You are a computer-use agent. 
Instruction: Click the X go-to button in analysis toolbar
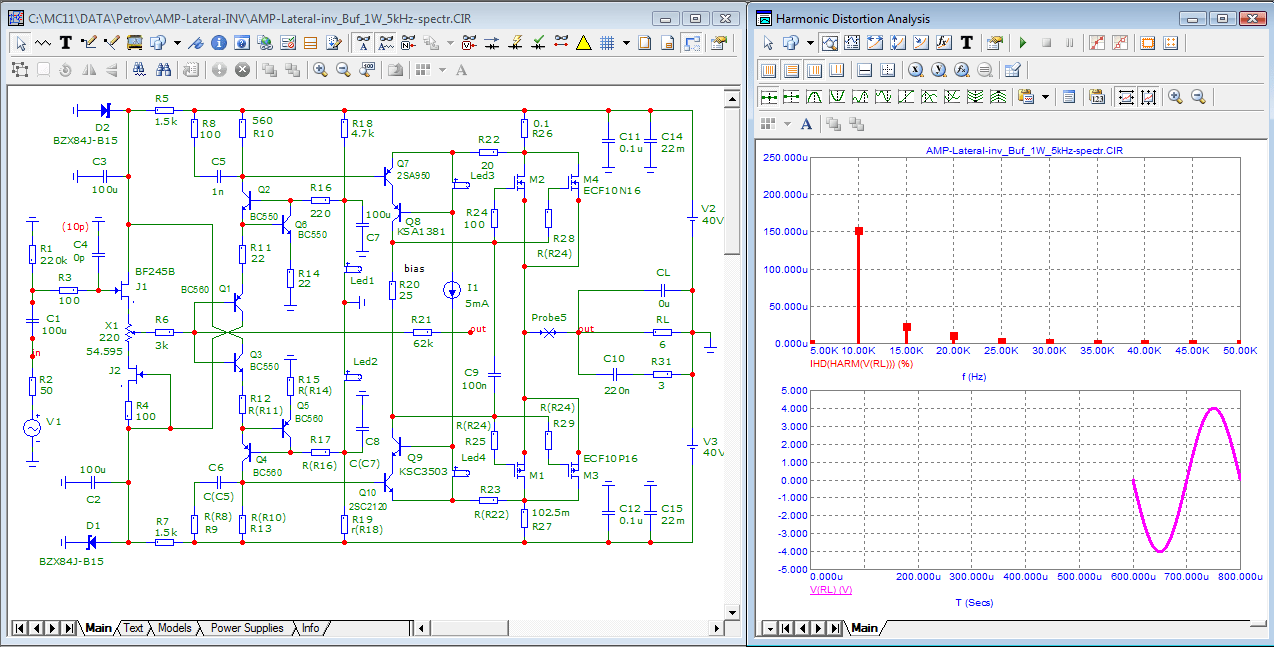coord(916,69)
